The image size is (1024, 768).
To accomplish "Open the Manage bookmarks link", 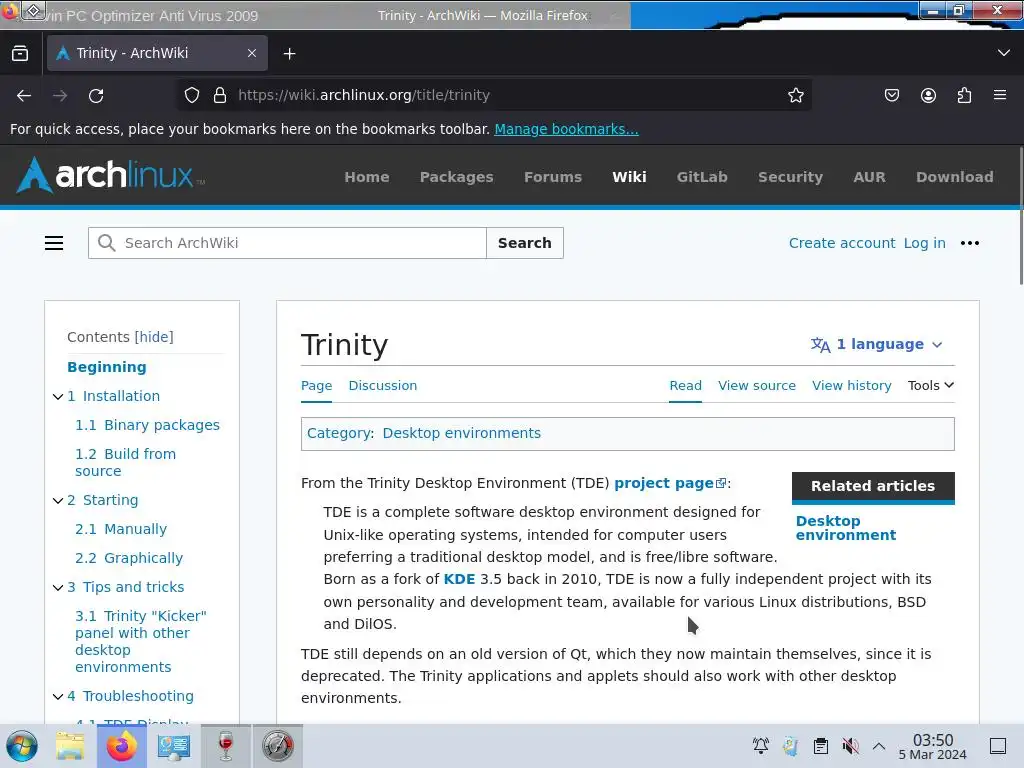I will click(566, 129).
